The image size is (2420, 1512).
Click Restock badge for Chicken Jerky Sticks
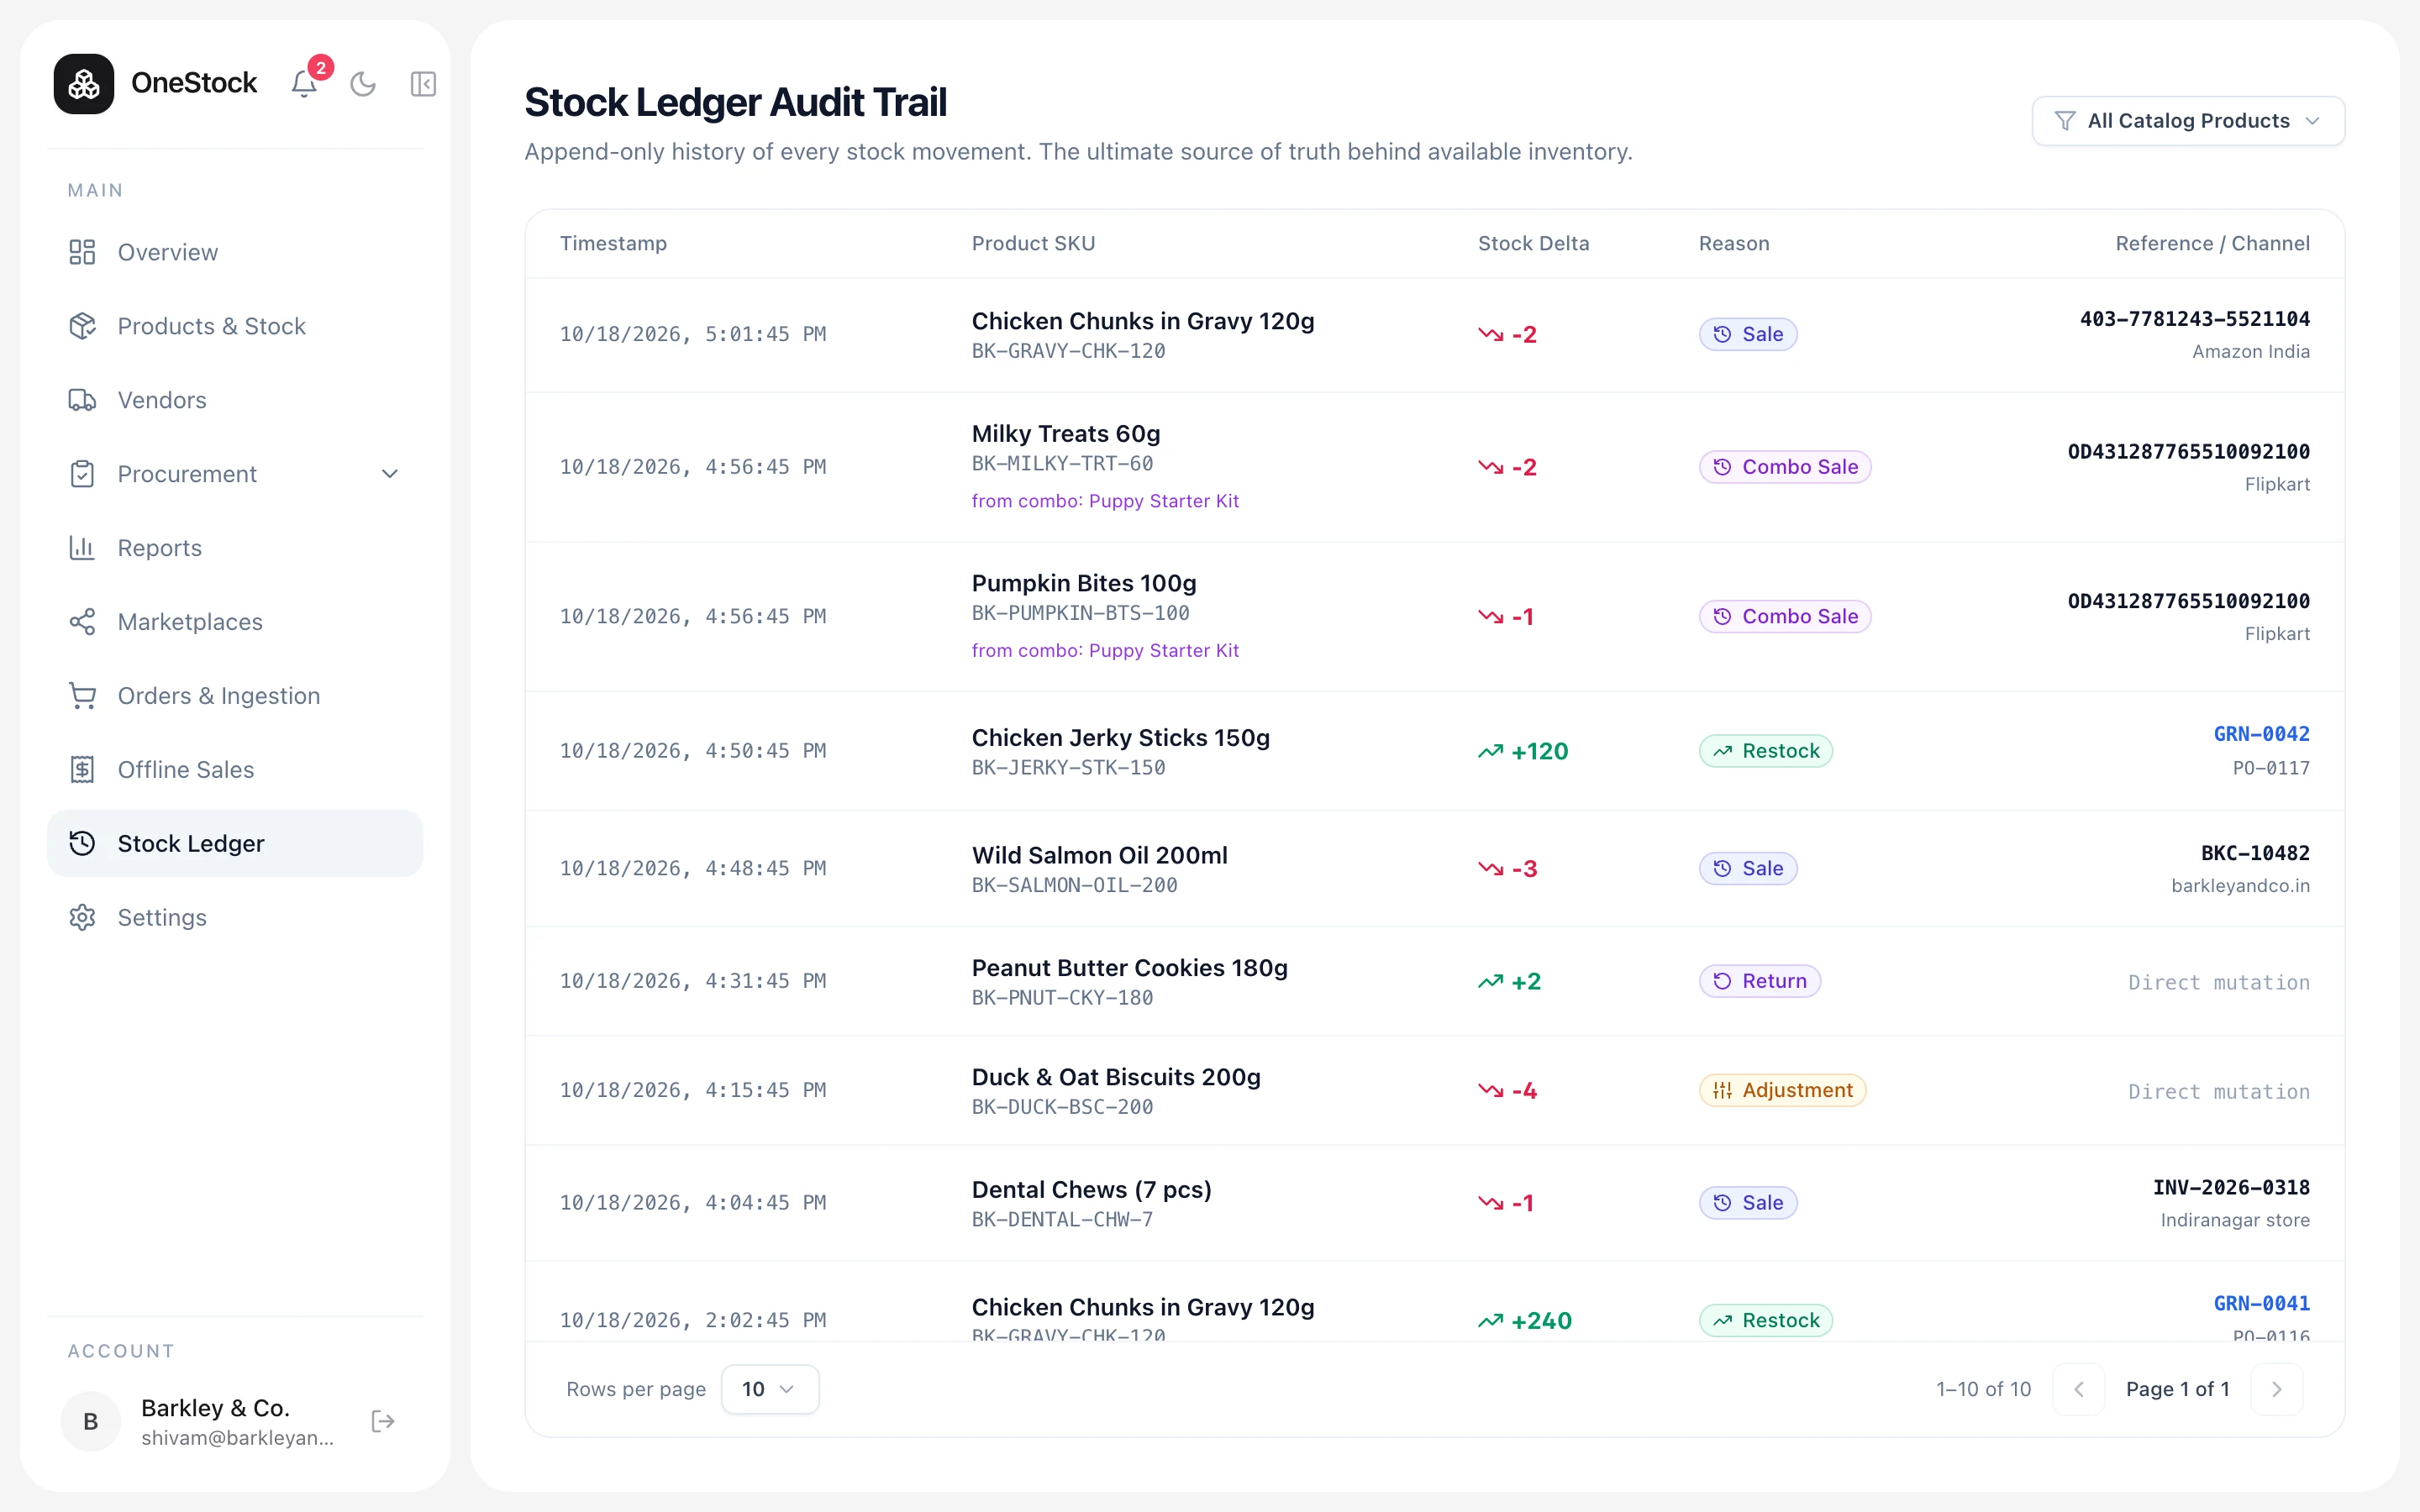coord(1766,751)
